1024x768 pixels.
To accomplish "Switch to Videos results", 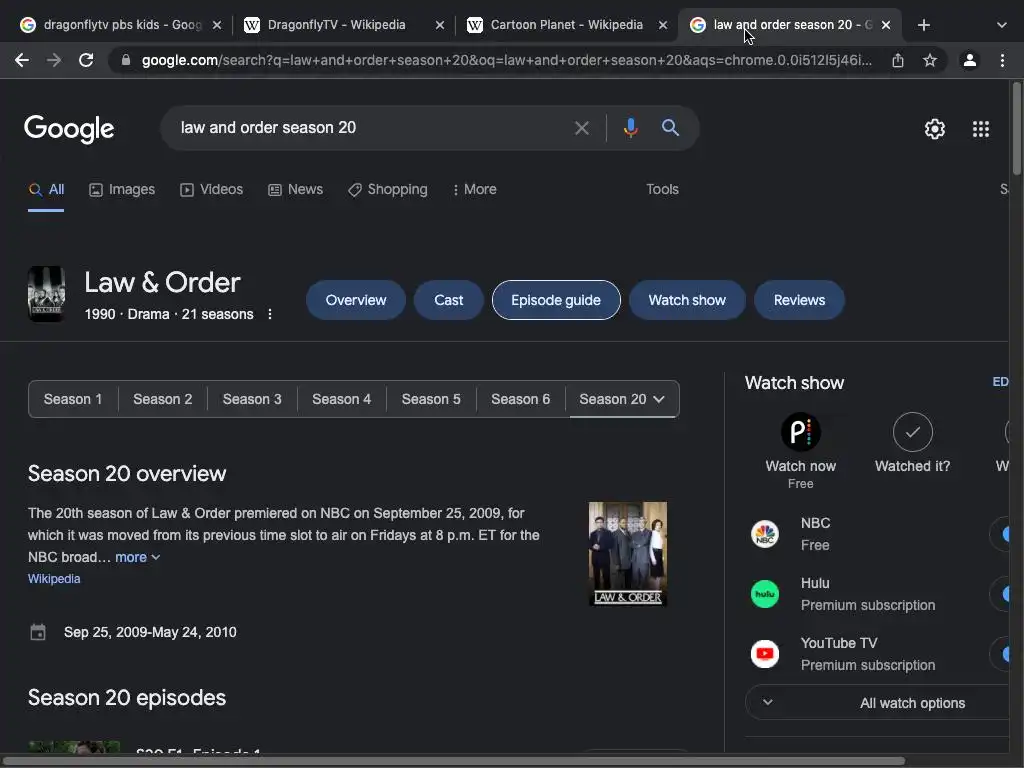I will click(x=211, y=189).
